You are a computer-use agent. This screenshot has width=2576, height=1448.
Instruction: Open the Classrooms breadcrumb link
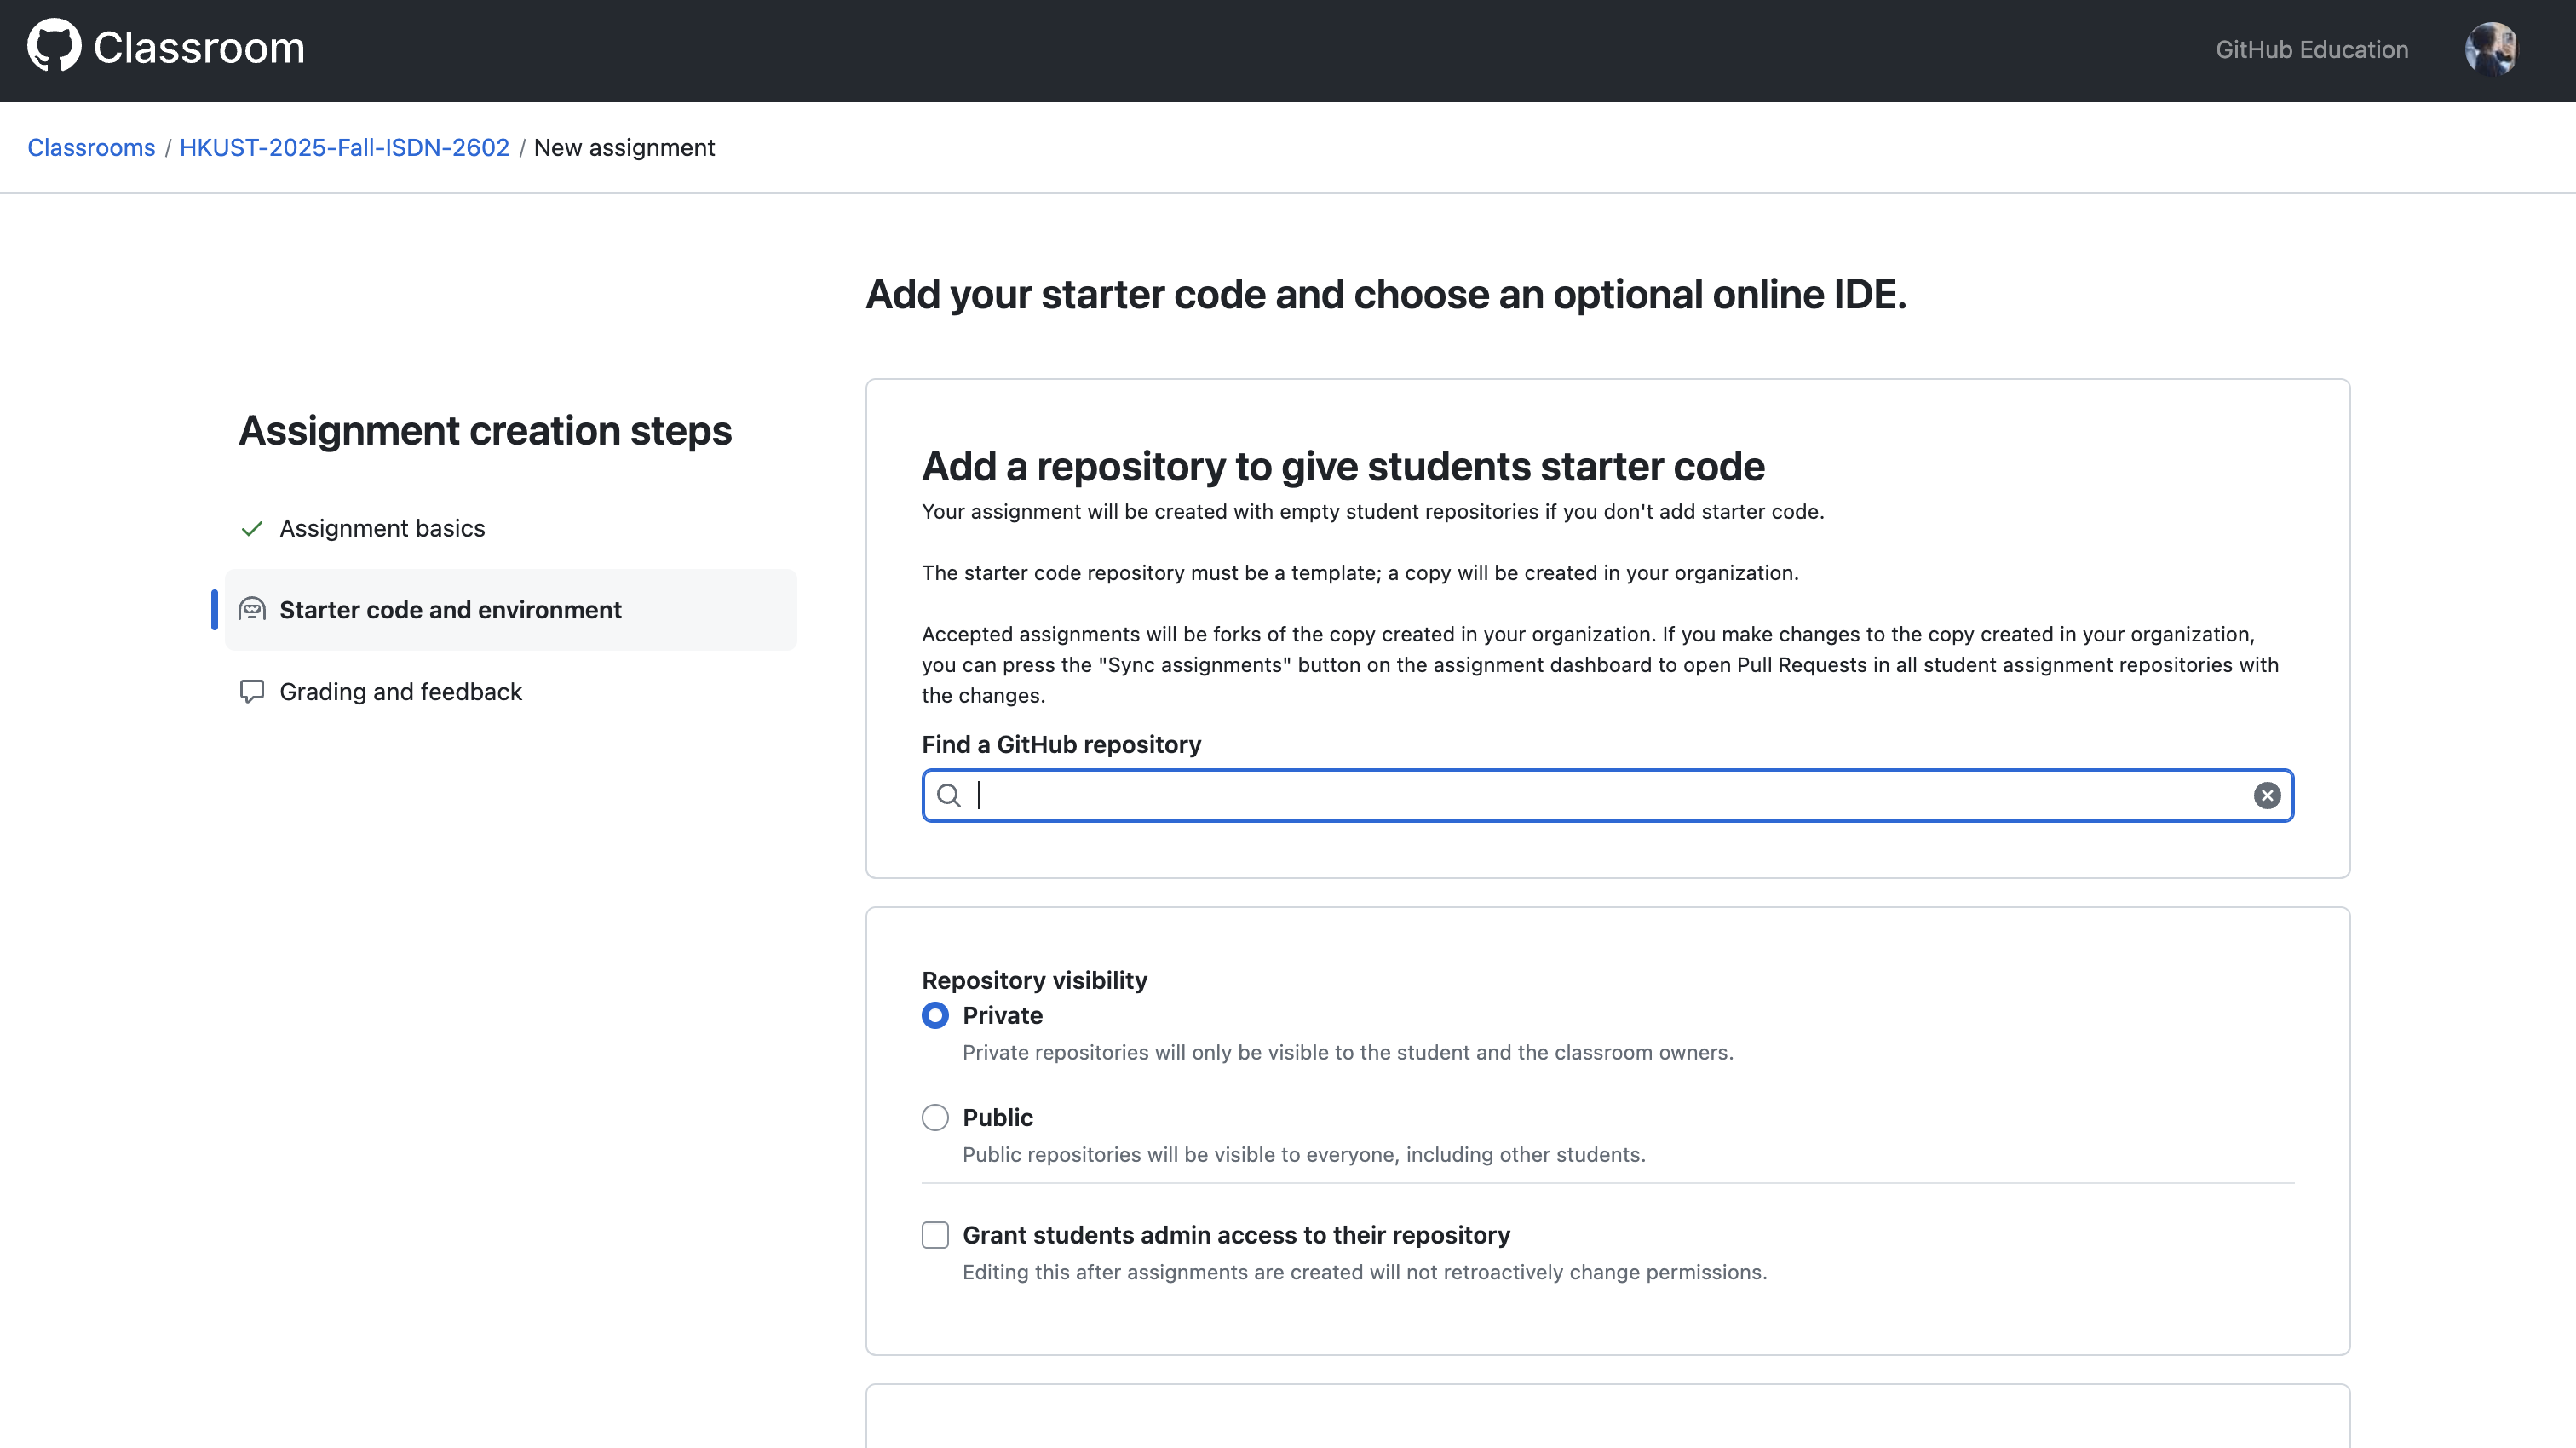91,148
